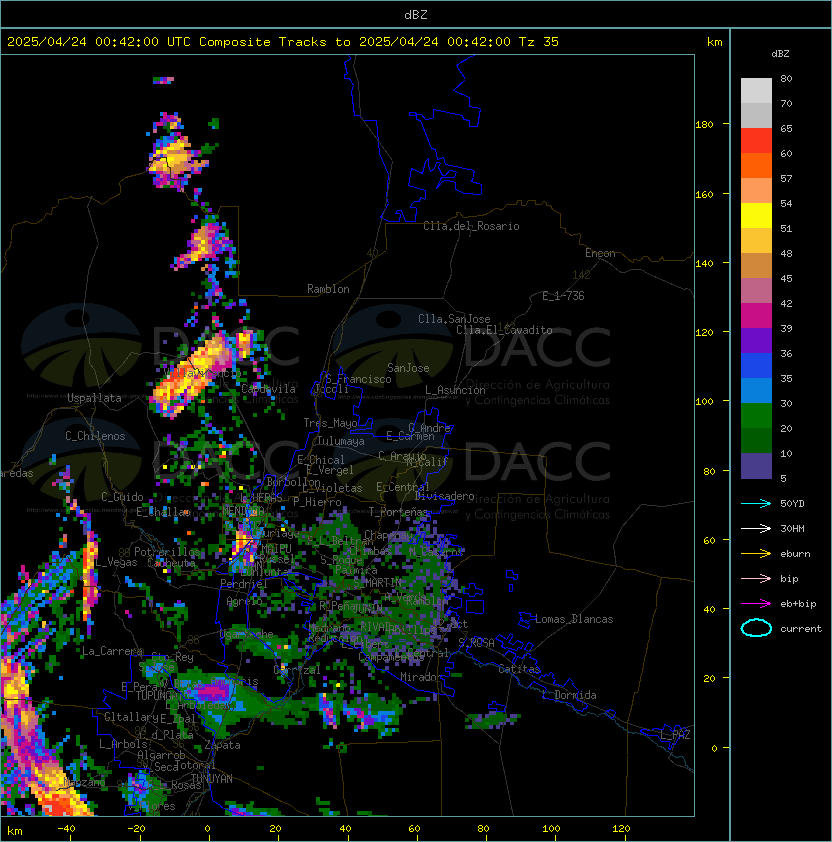This screenshot has height=842, width=832.
Task: Click the 'dBZ' title at top center
Action: point(416,14)
